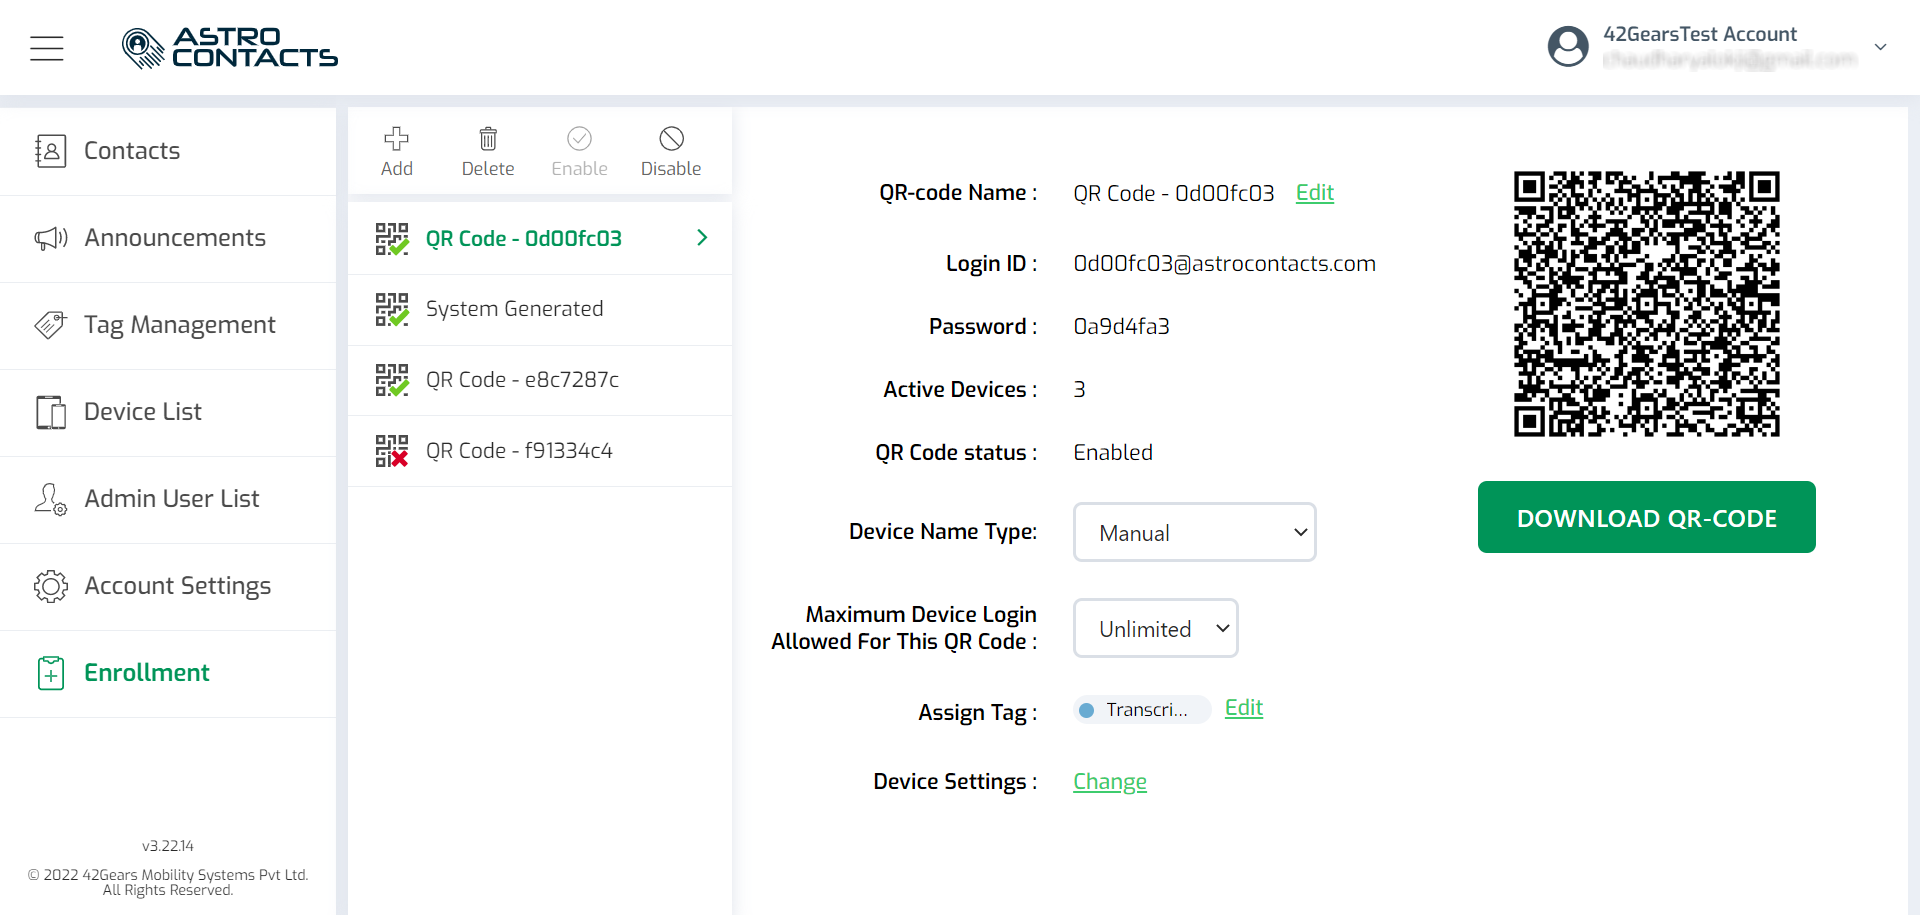Screen dimensions: 1920x915
Task: Download the QR-code
Action: [1647, 517]
